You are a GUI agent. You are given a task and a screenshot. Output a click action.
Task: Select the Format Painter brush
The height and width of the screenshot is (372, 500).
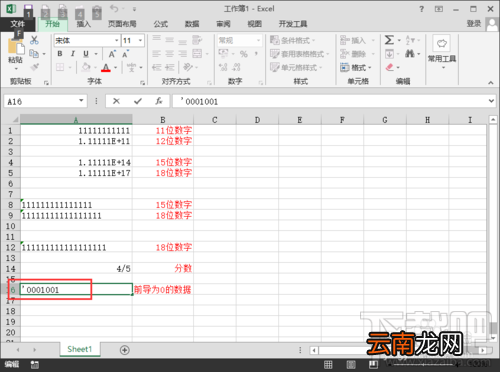click(x=34, y=67)
